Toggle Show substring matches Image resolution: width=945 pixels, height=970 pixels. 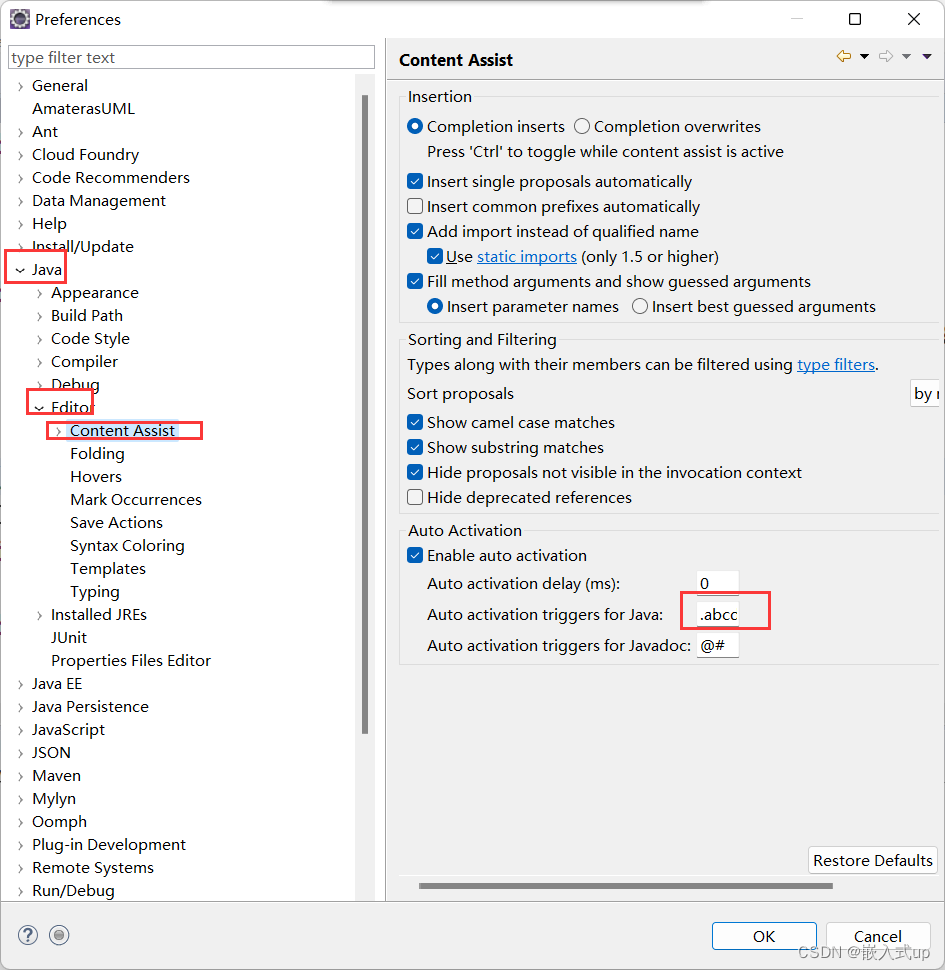point(415,447)
